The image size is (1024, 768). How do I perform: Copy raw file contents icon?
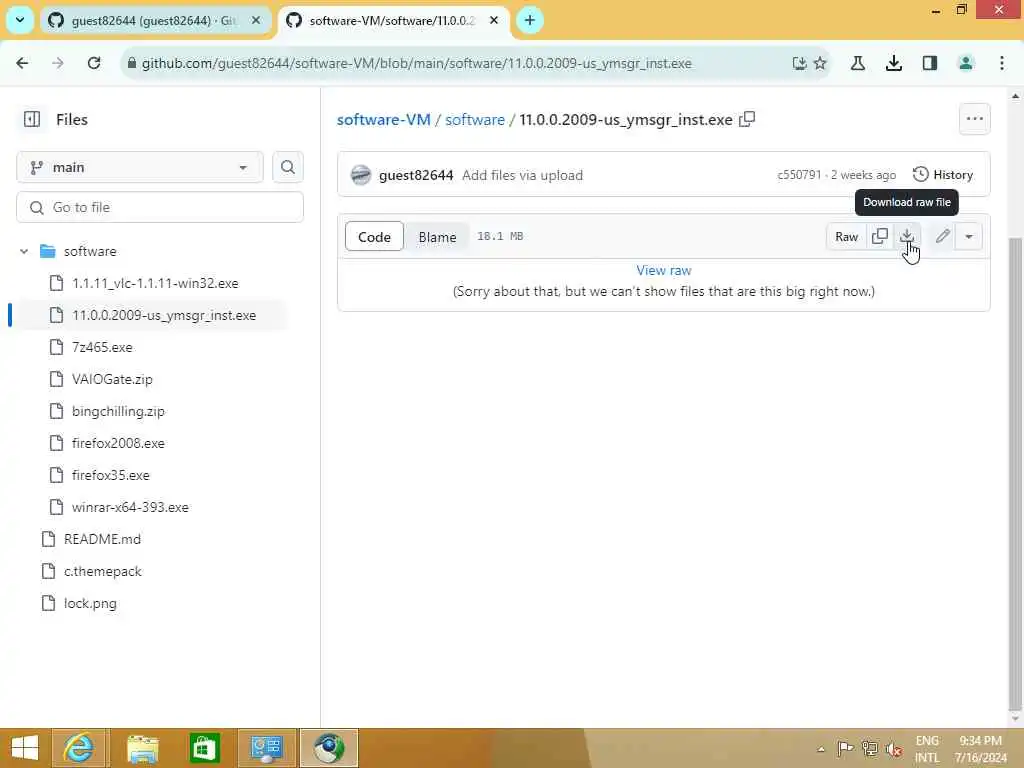[880, 236]
